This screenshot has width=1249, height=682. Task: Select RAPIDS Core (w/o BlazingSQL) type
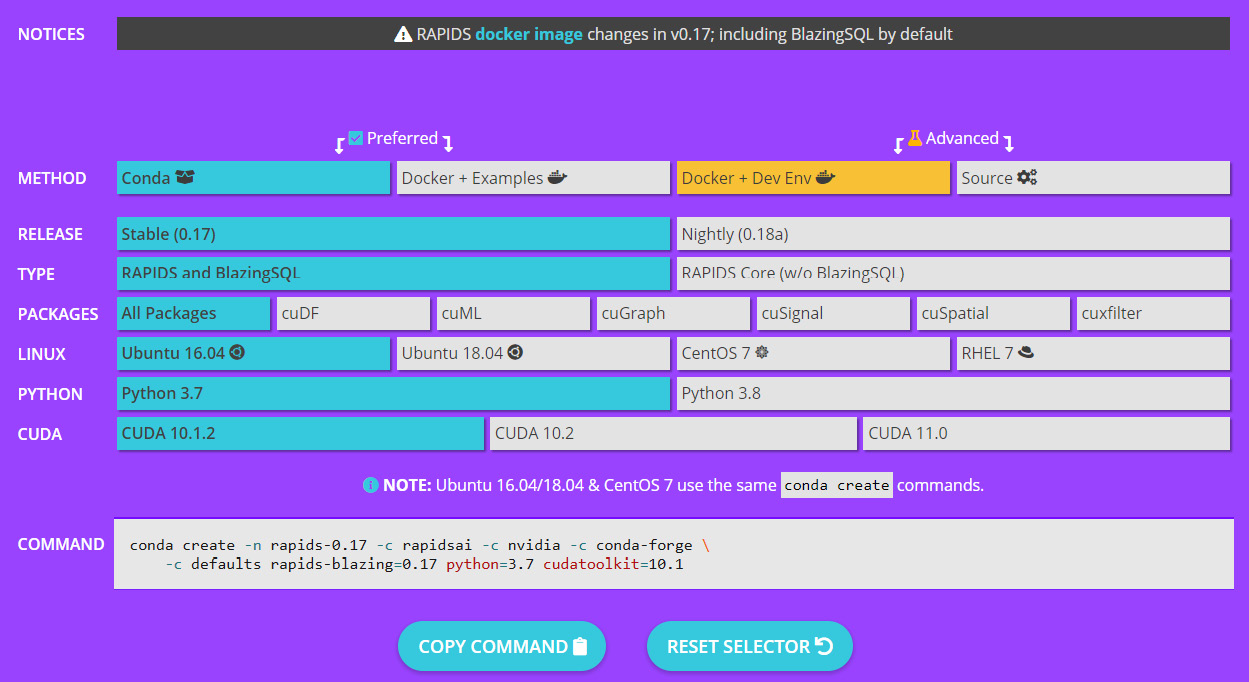click(x=953, y=274)
